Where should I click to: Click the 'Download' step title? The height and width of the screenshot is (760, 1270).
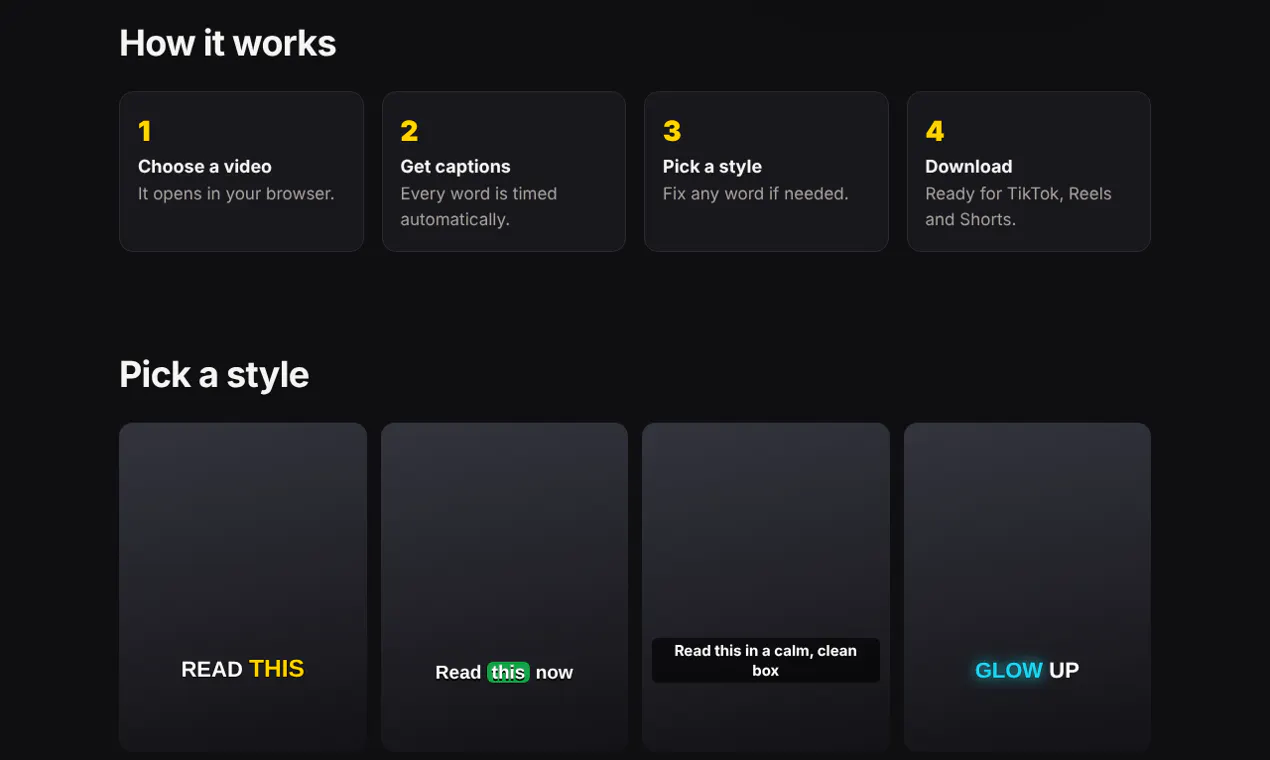968,167
